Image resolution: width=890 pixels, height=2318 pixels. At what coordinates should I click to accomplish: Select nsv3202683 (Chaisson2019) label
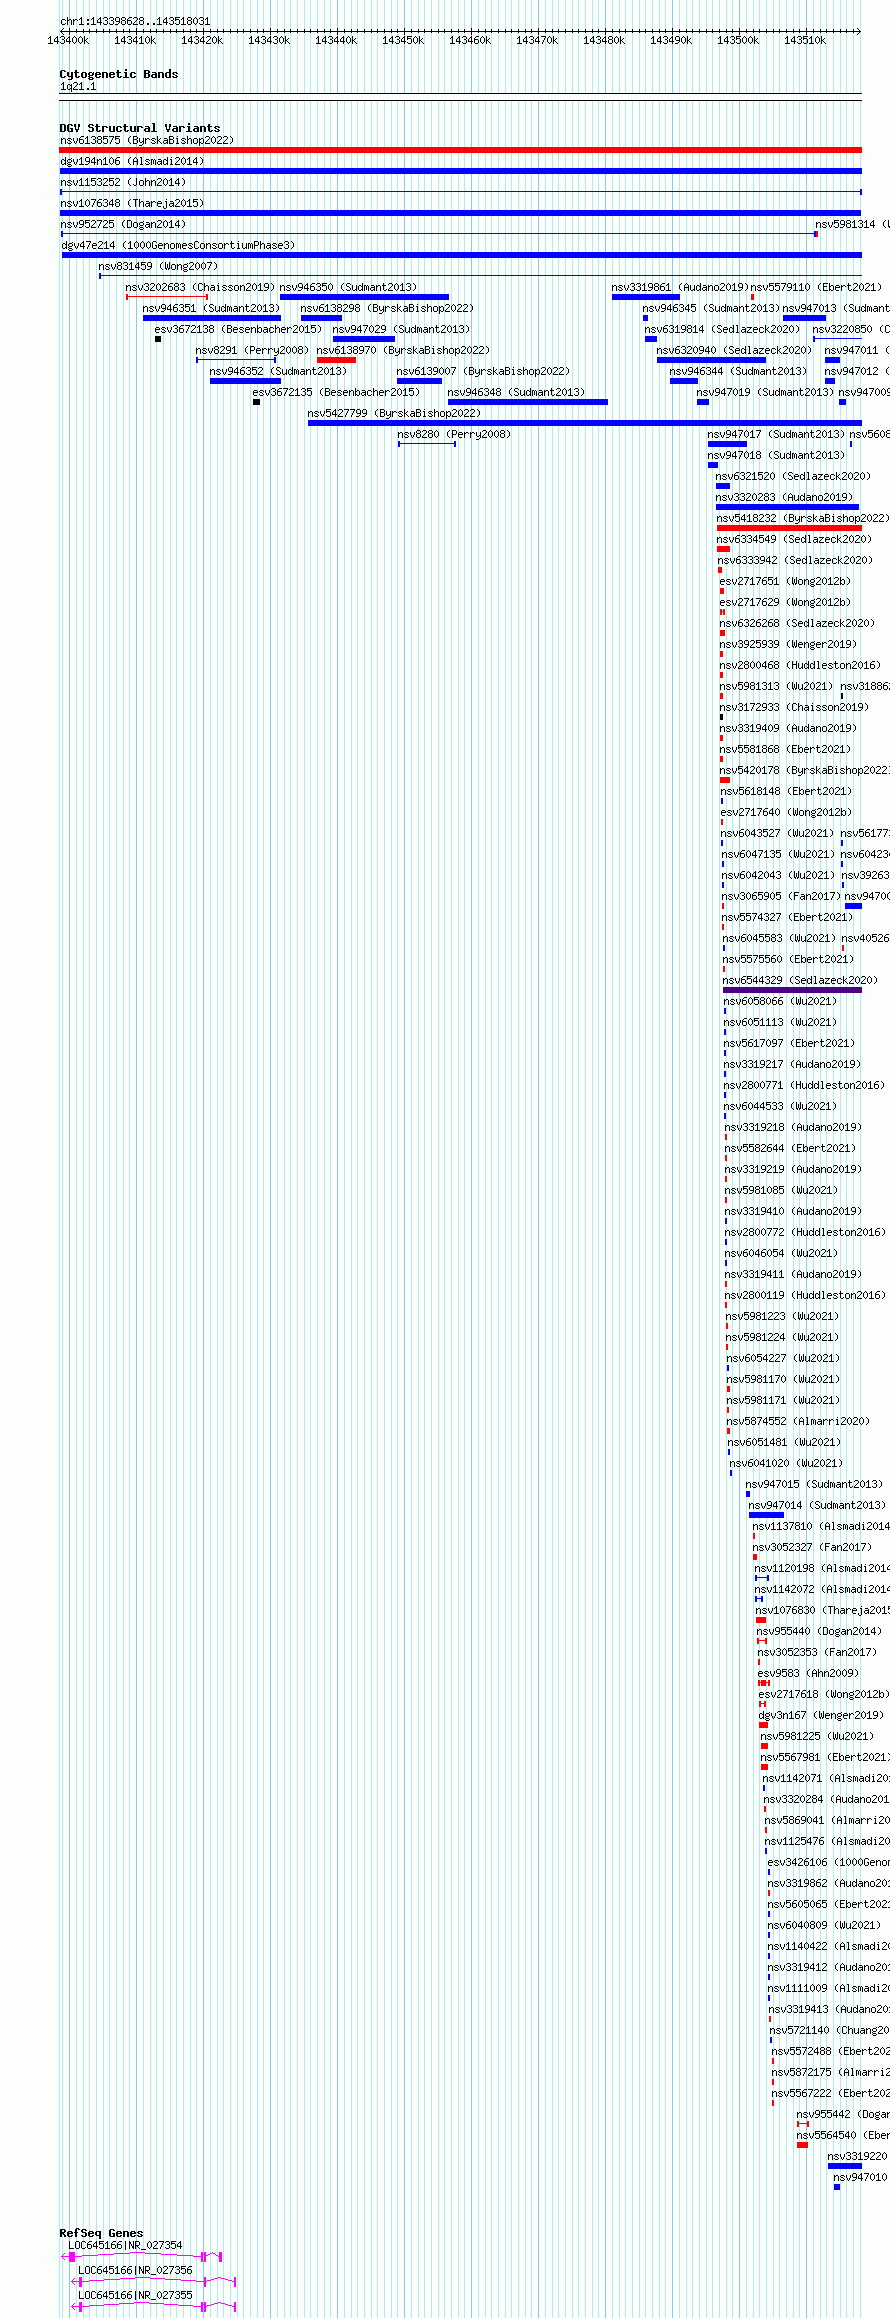(x=200, y=287)
